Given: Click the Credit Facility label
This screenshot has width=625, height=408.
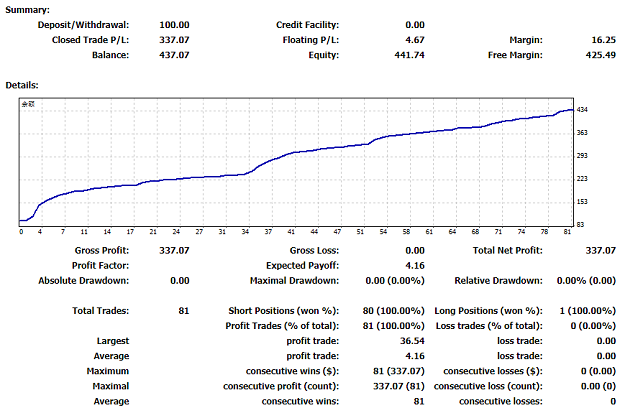Looking at the screenshot, I should (307, 24).
